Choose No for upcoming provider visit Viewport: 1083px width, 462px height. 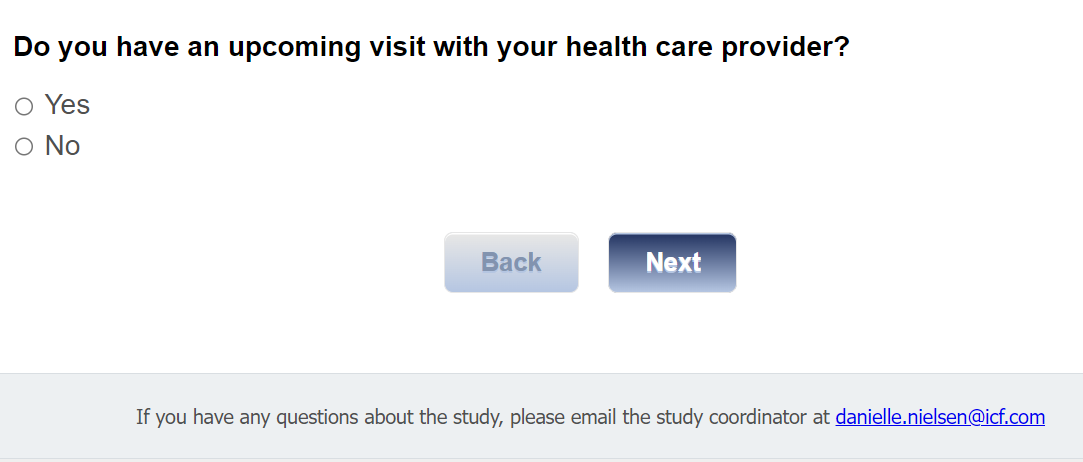point(24,147)
